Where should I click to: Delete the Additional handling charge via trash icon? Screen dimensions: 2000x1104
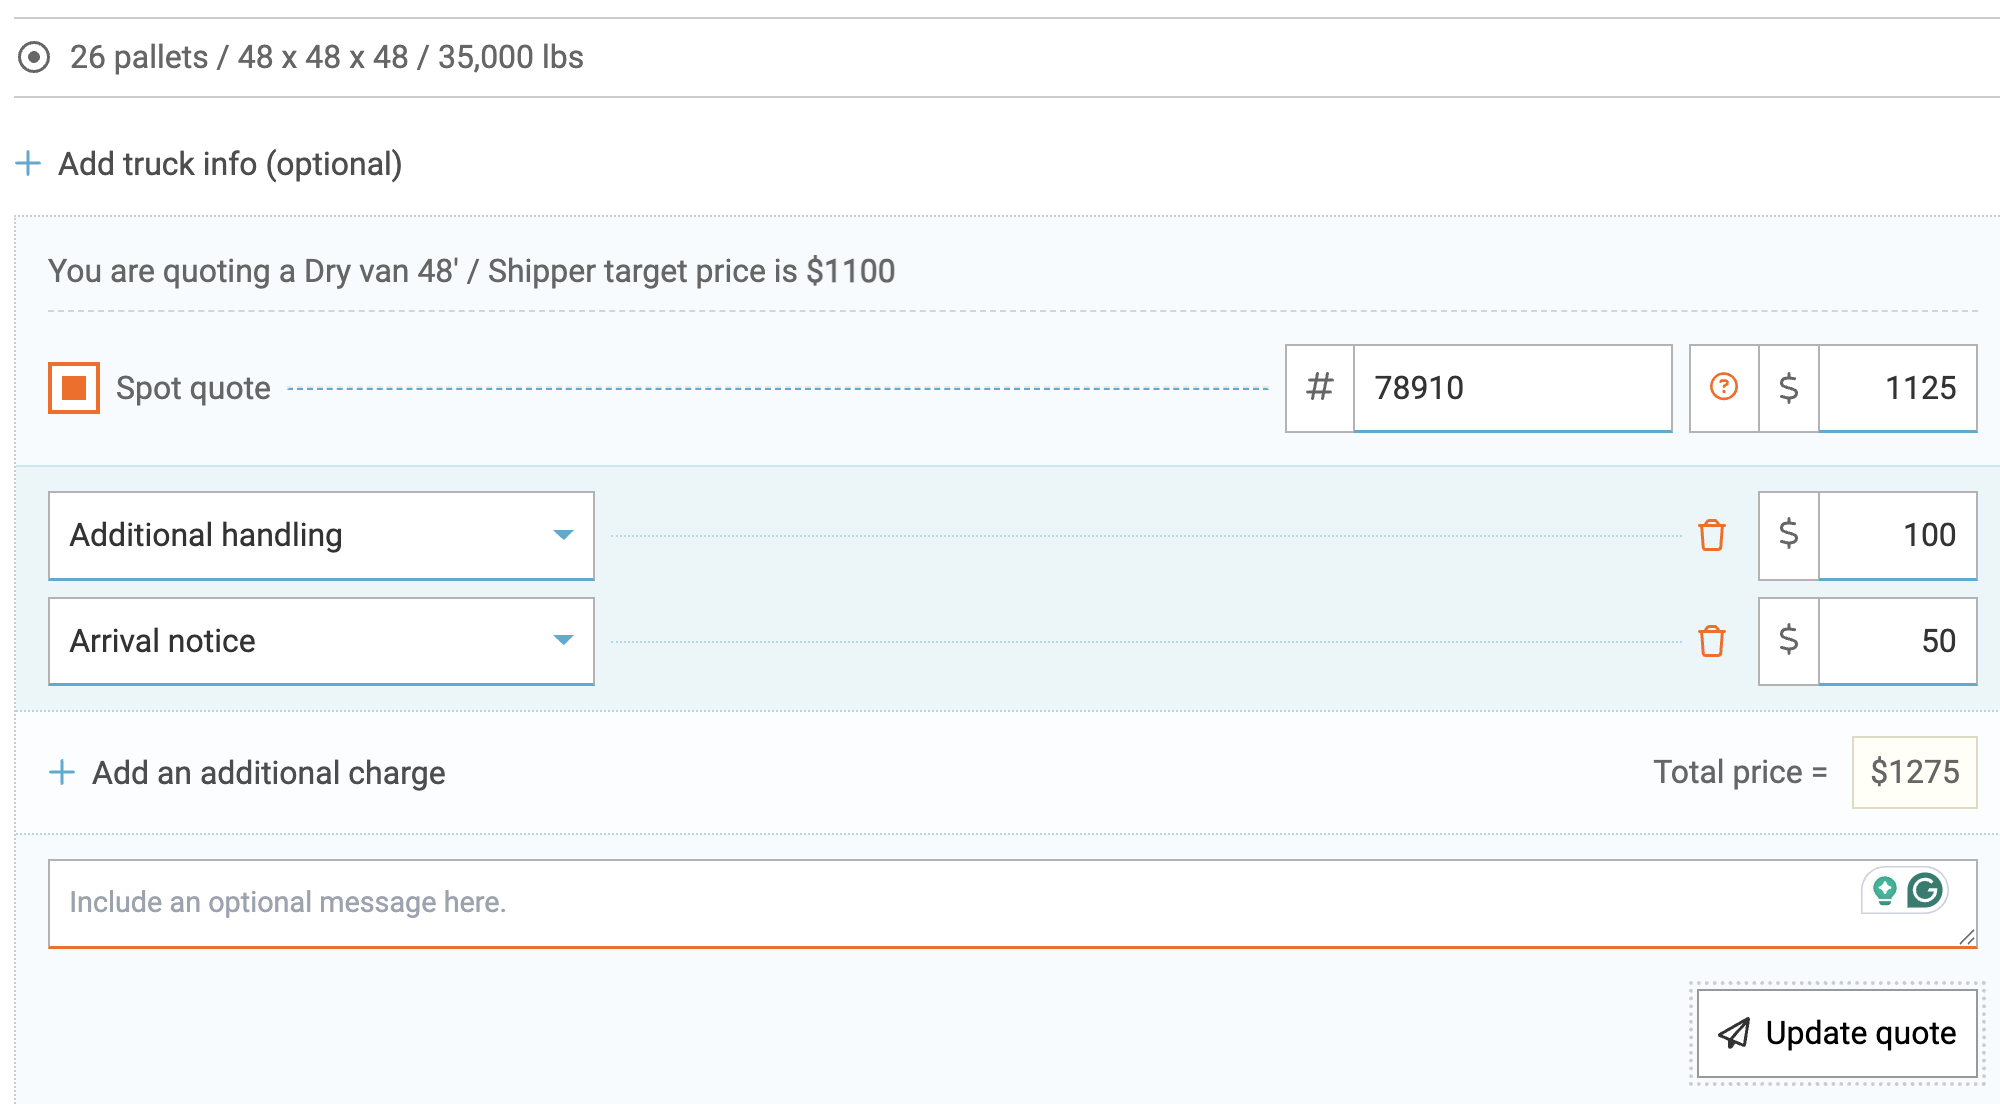click(1714, 536)
